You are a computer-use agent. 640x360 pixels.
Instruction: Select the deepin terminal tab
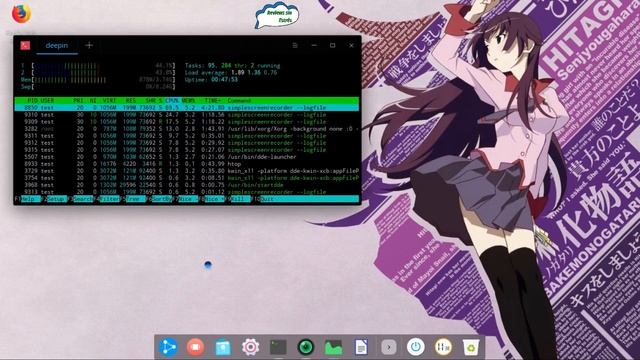(x=57, y=46)
